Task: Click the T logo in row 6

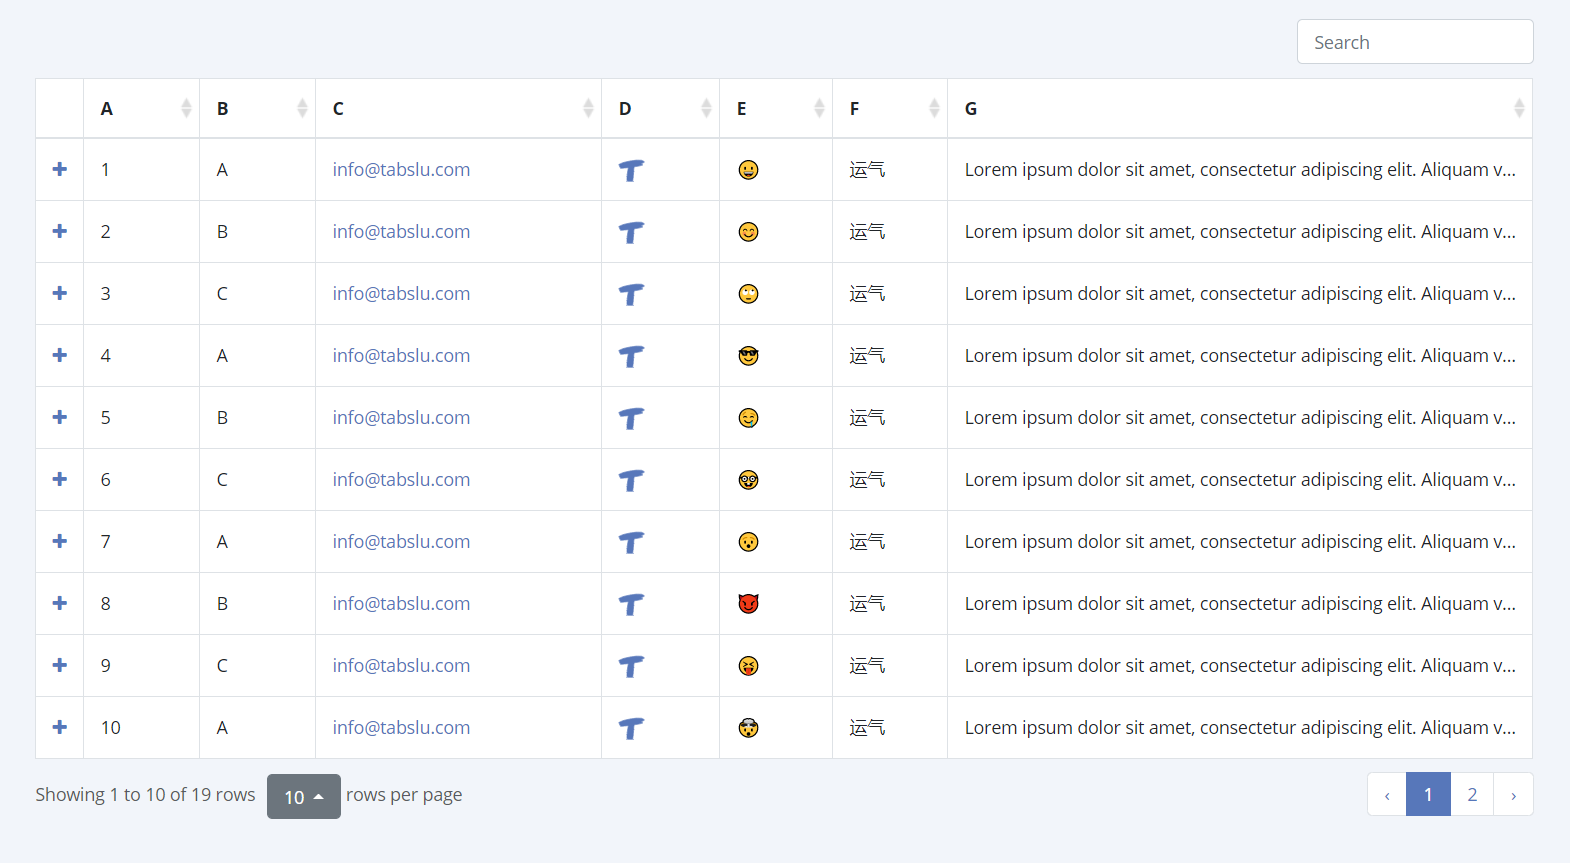Action: pyautogui.click(x=631, y=481)
